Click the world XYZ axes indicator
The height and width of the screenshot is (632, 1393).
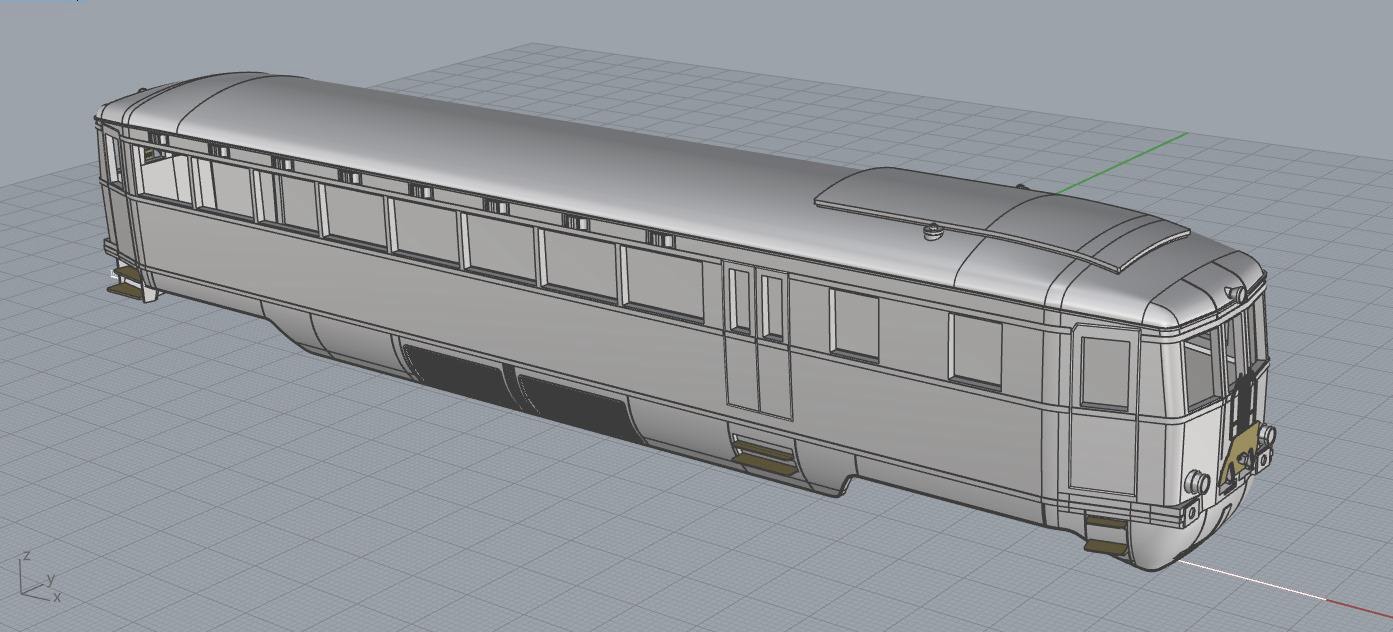pyautogui.click(x=38, y=581)
